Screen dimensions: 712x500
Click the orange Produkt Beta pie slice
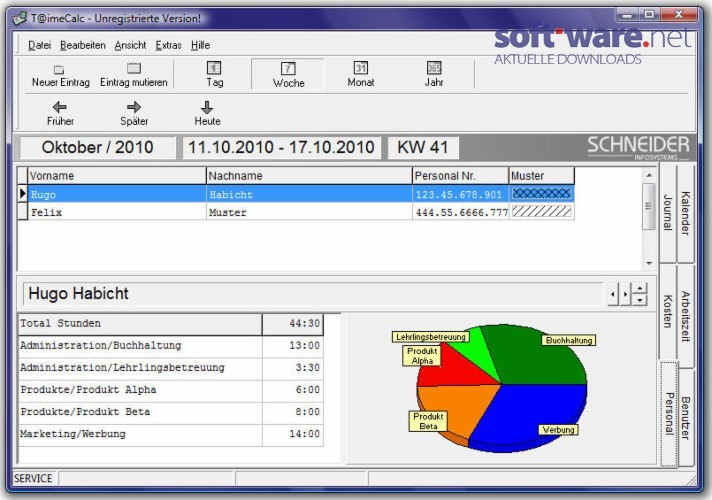pos(459,406)
